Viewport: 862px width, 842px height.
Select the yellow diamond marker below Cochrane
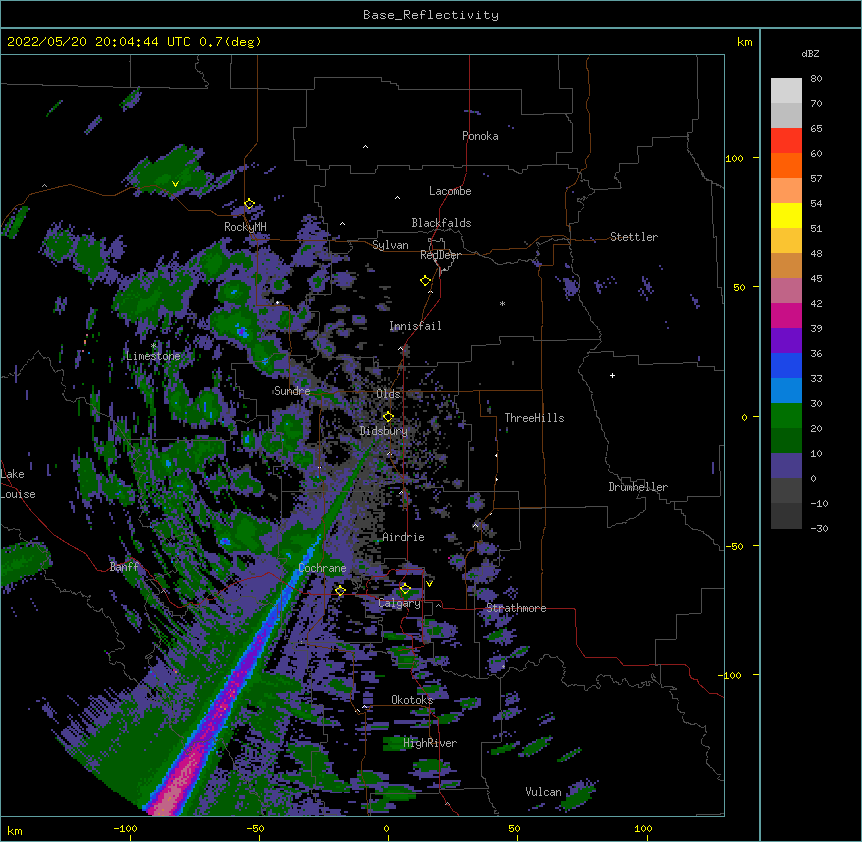coord(340,590)
